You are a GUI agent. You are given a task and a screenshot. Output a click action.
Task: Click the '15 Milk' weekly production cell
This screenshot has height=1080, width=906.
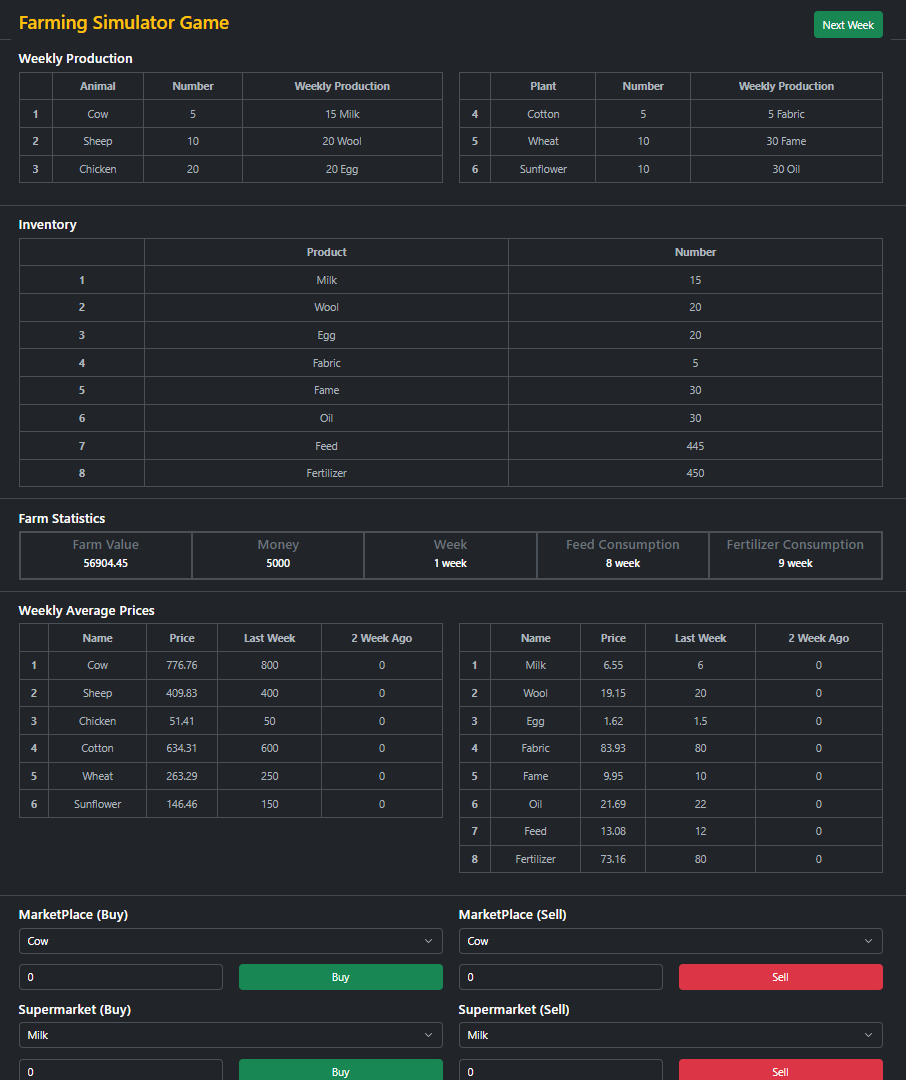342,114
